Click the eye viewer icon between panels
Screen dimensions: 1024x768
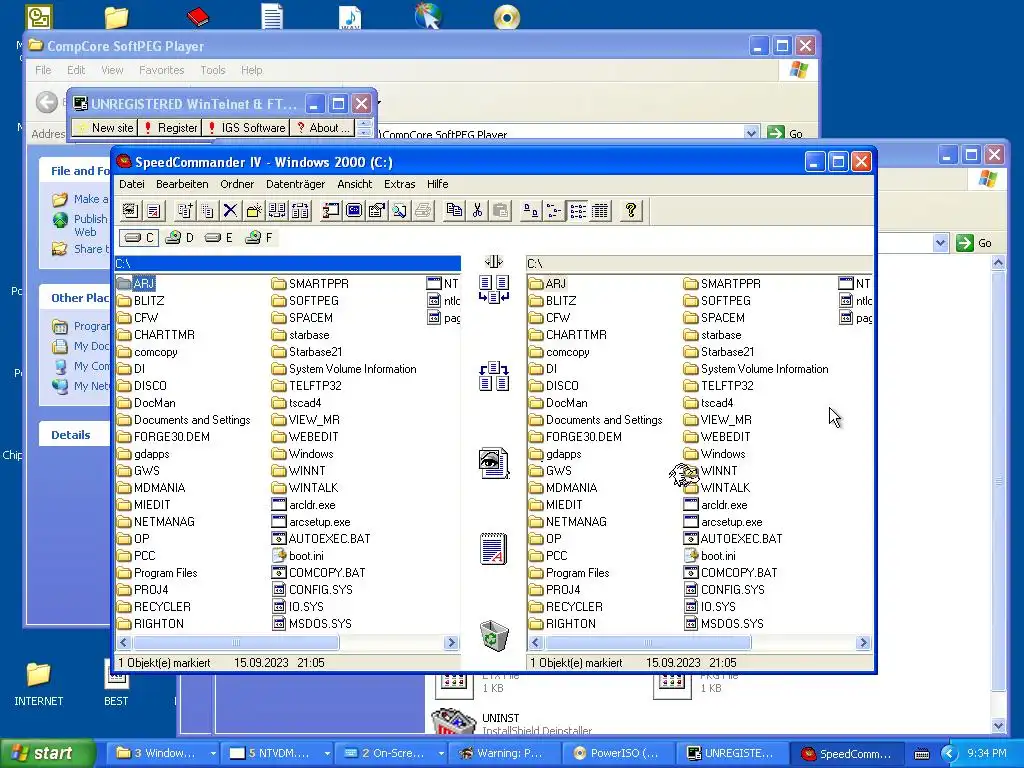click(494, 463)
